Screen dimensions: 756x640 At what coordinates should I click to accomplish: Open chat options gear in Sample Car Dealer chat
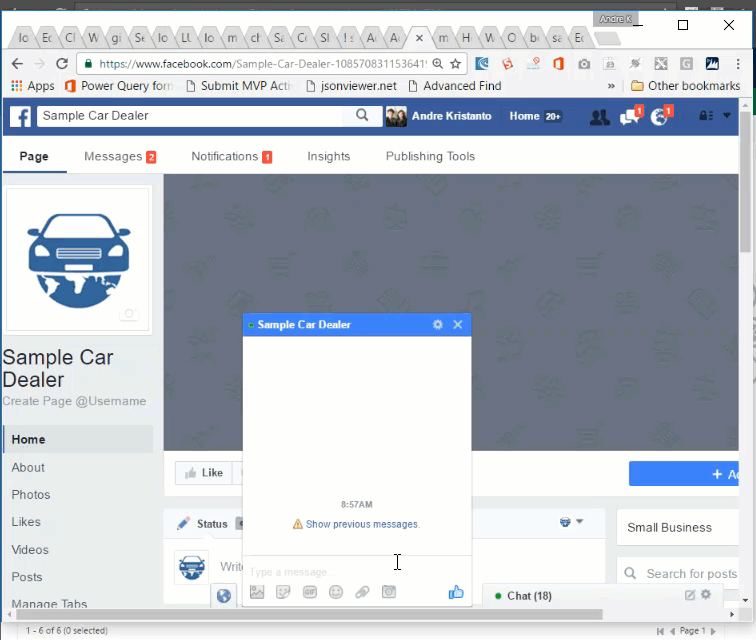[437, 325]
